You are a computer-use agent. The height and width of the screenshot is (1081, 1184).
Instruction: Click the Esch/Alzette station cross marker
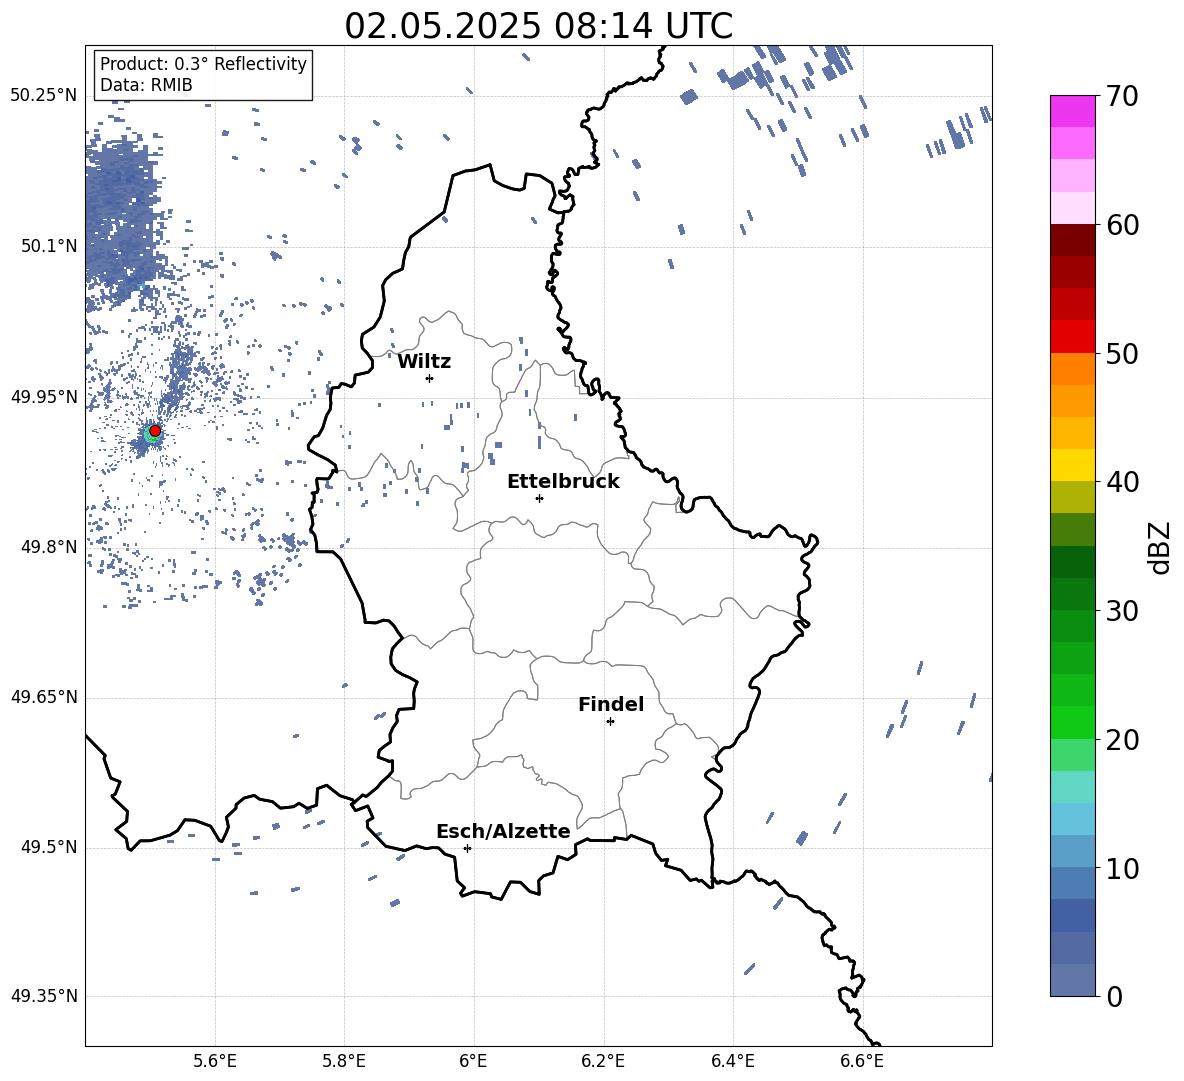467,848
